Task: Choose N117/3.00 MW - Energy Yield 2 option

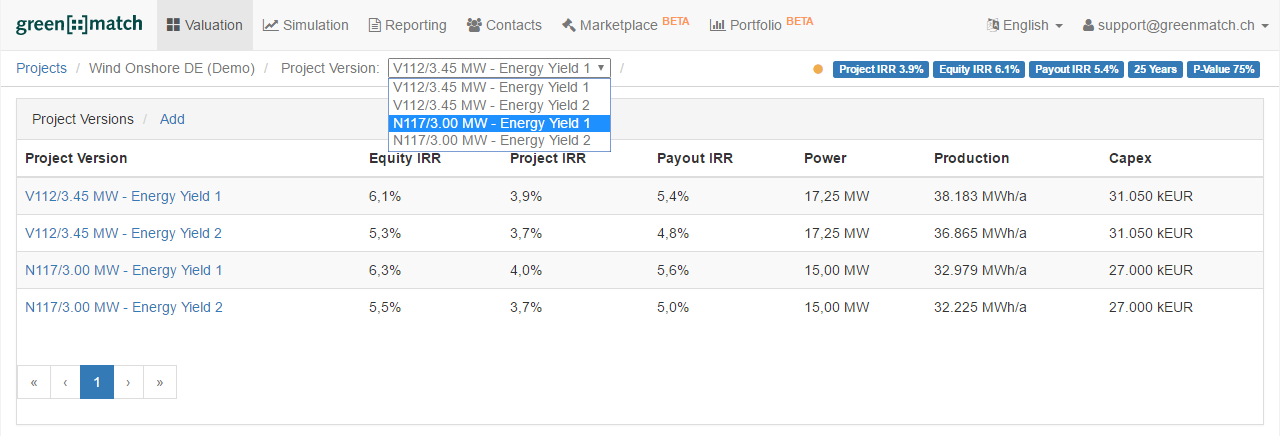Action: coord(491,141)
